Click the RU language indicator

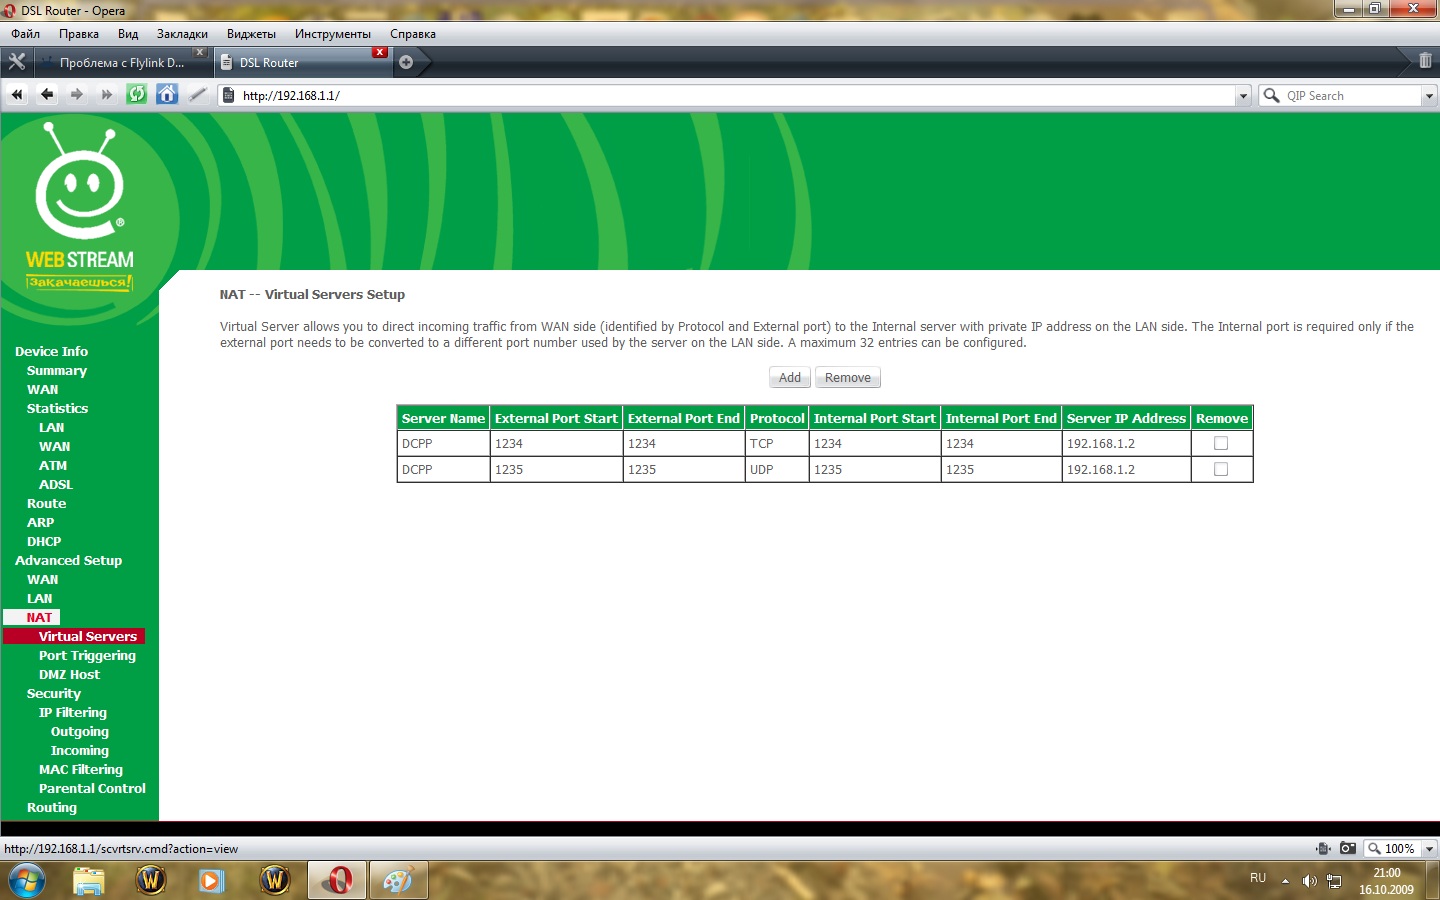pyautogui.click(x=1258, y=878)
